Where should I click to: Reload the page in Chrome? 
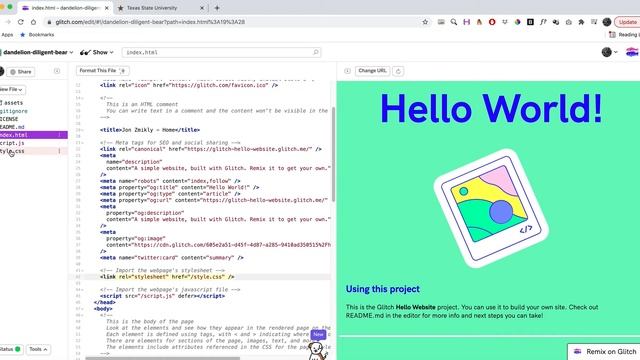coord(20,22)
